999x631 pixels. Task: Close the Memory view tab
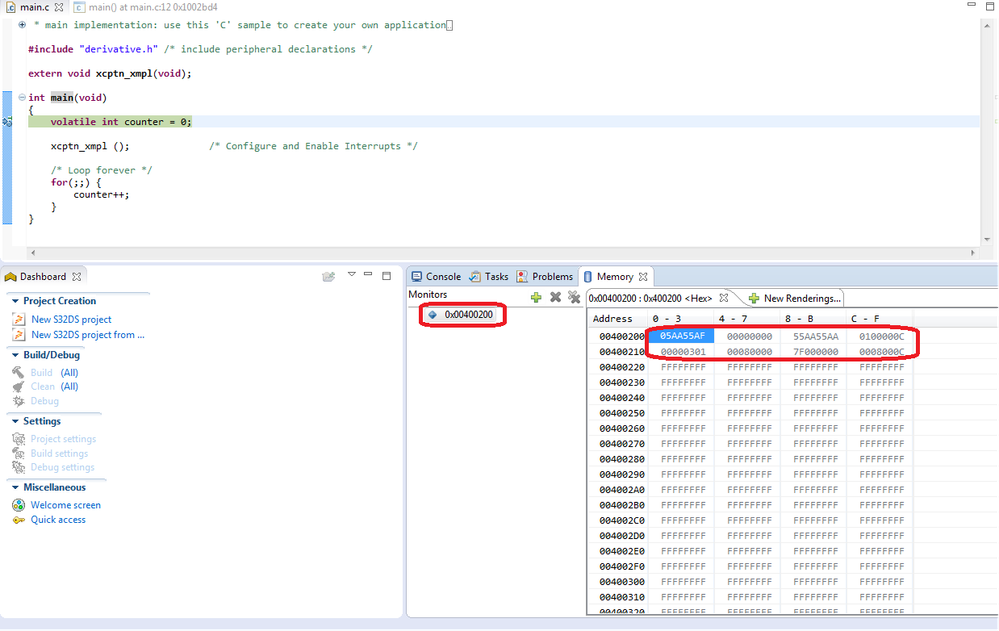click(643, 277)
